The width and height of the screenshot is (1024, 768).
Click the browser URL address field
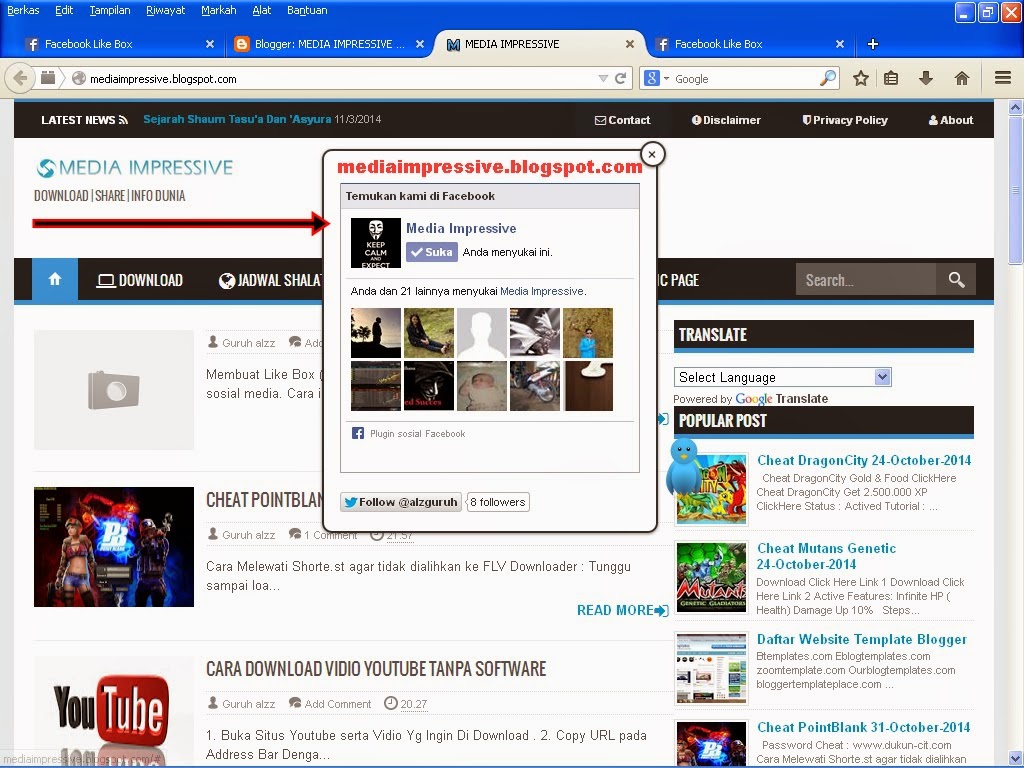click(340, 78)
